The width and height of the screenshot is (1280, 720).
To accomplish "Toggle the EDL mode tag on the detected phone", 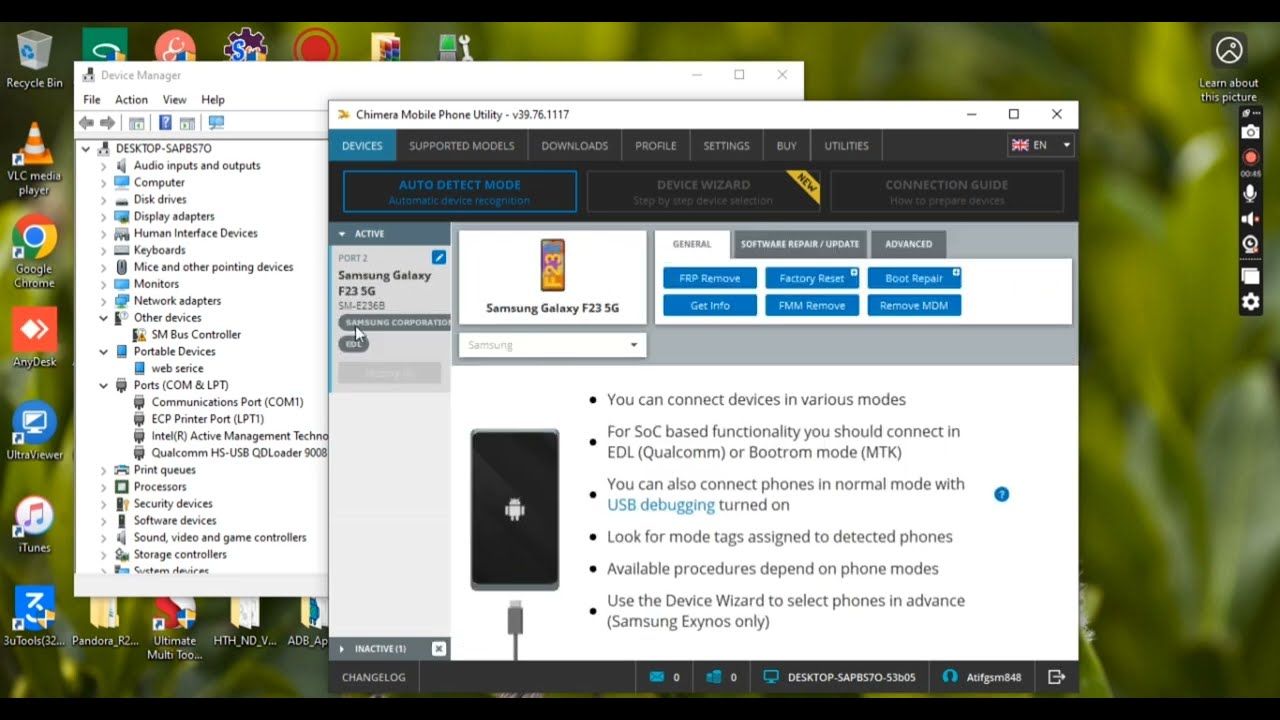I will click(x=354, y=343).
